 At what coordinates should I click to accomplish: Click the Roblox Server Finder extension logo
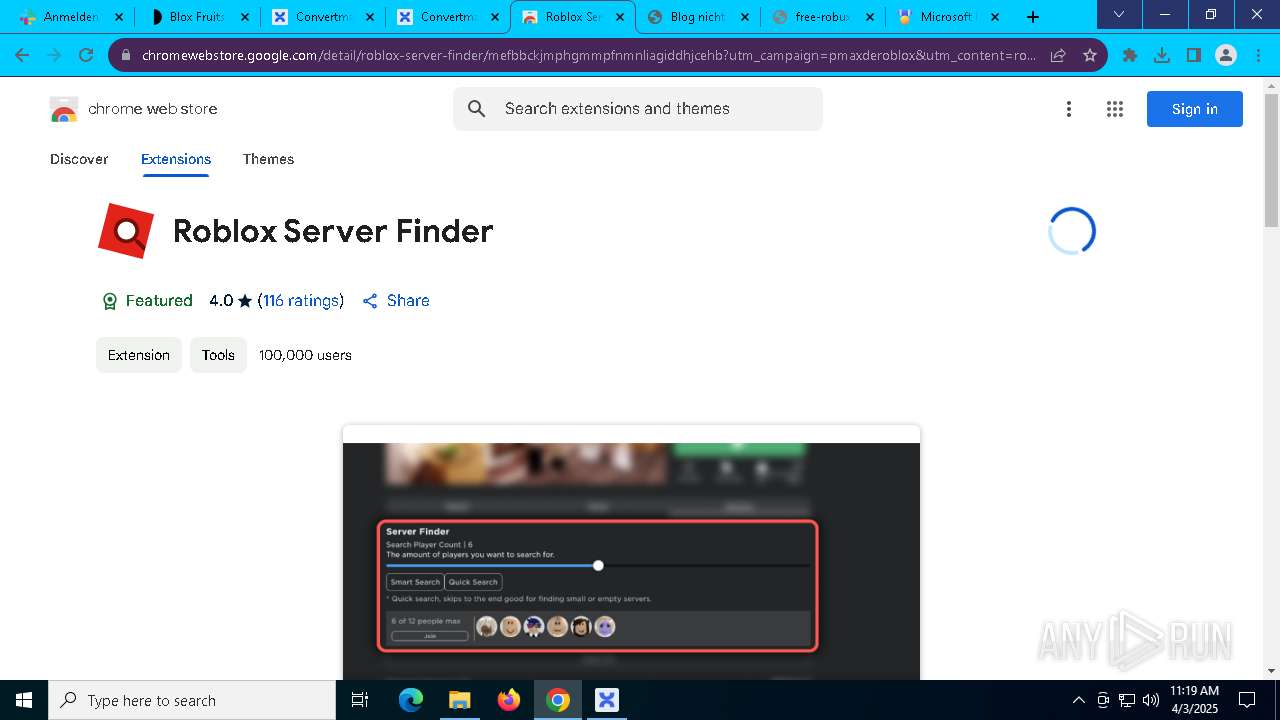[126, 231]
